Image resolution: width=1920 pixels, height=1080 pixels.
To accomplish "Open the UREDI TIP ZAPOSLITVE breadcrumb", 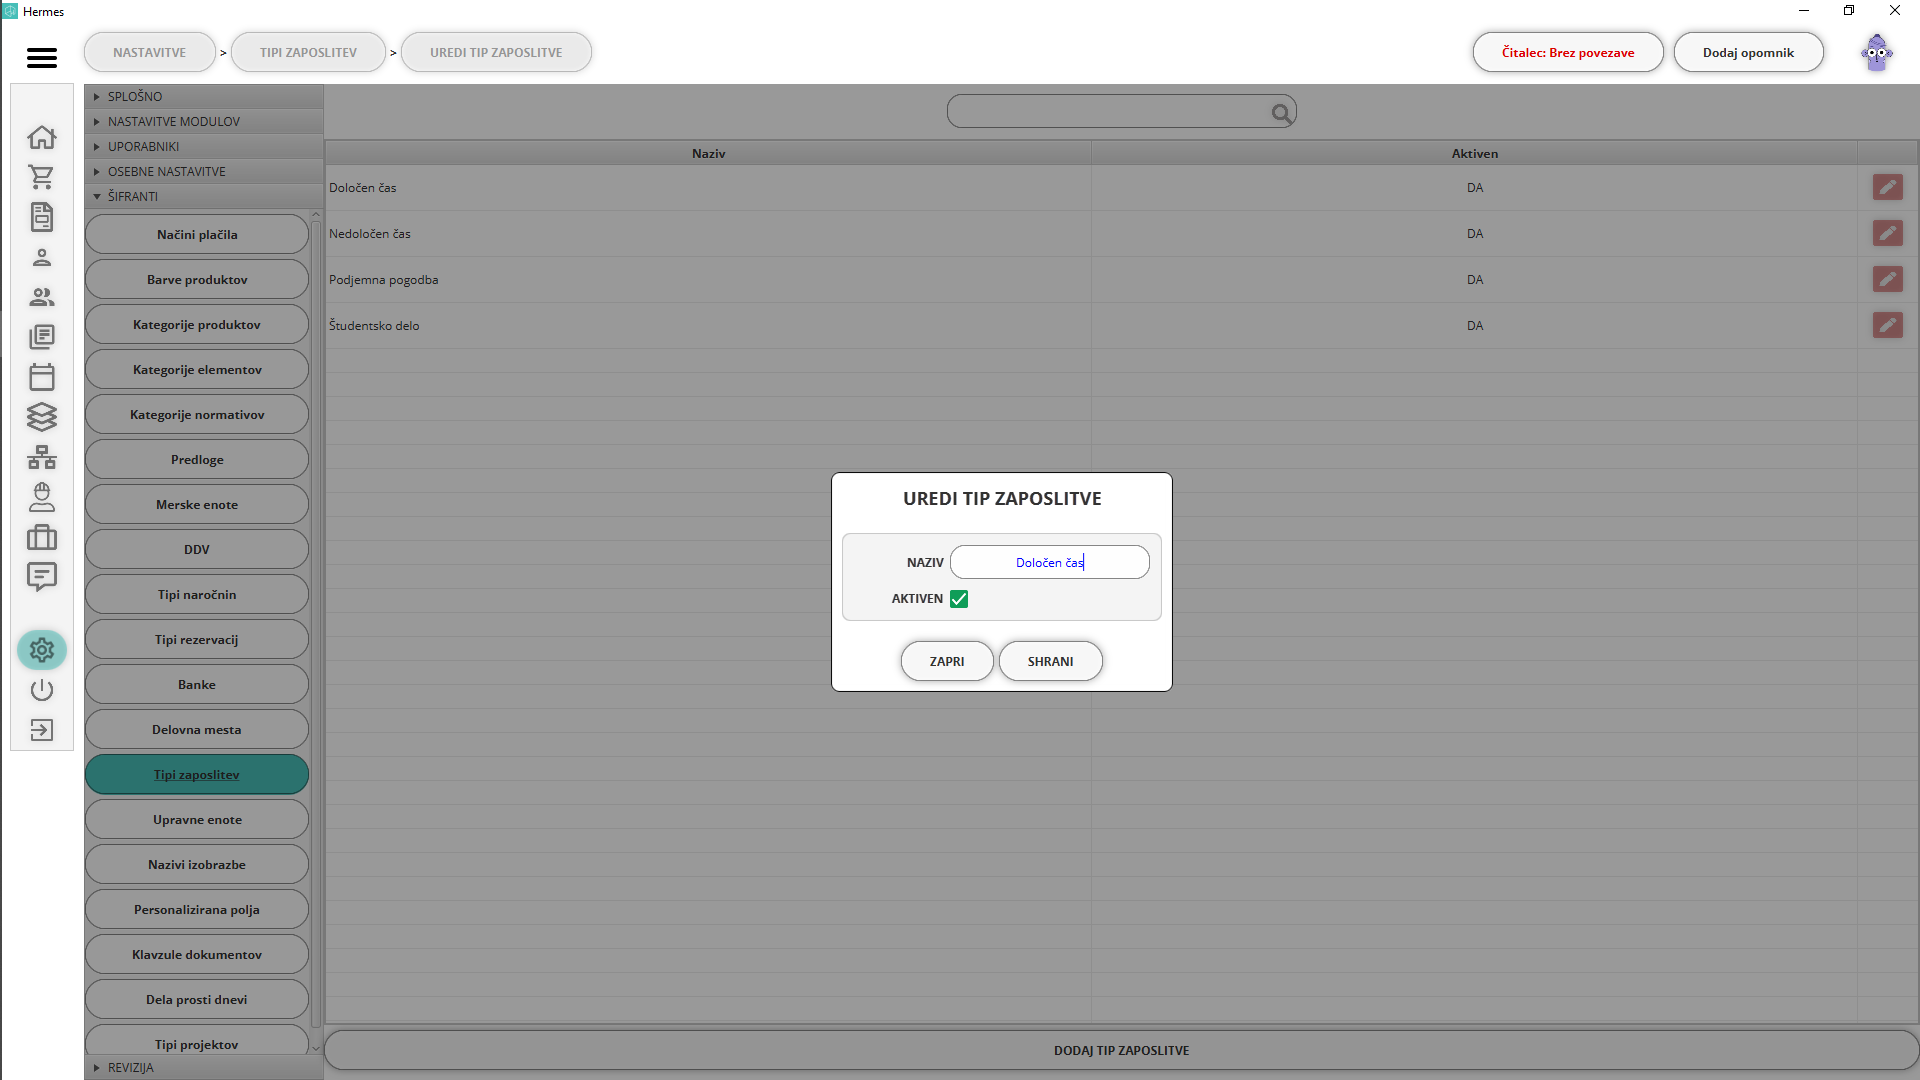I will (x=496, y=53).
